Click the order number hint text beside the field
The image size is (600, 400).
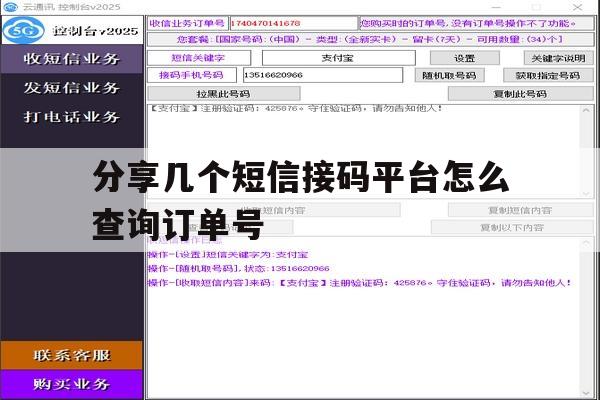468,23
